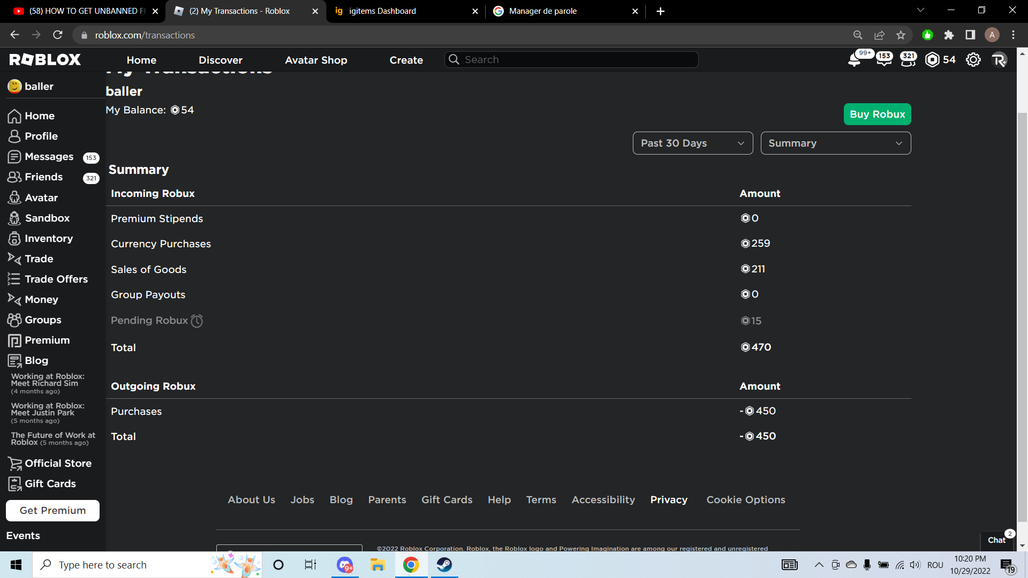Open Blog in the sidebar
The width and height of the screenshot is (1028, 578).
[36, 360]
